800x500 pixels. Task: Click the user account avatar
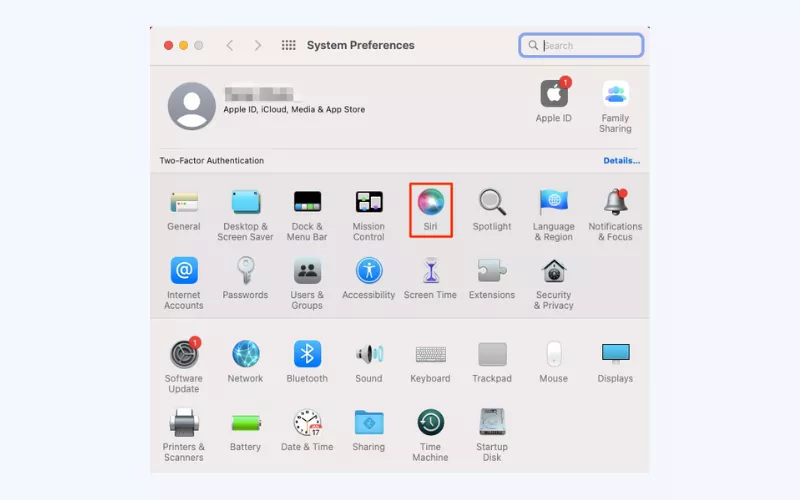(192, 106)
